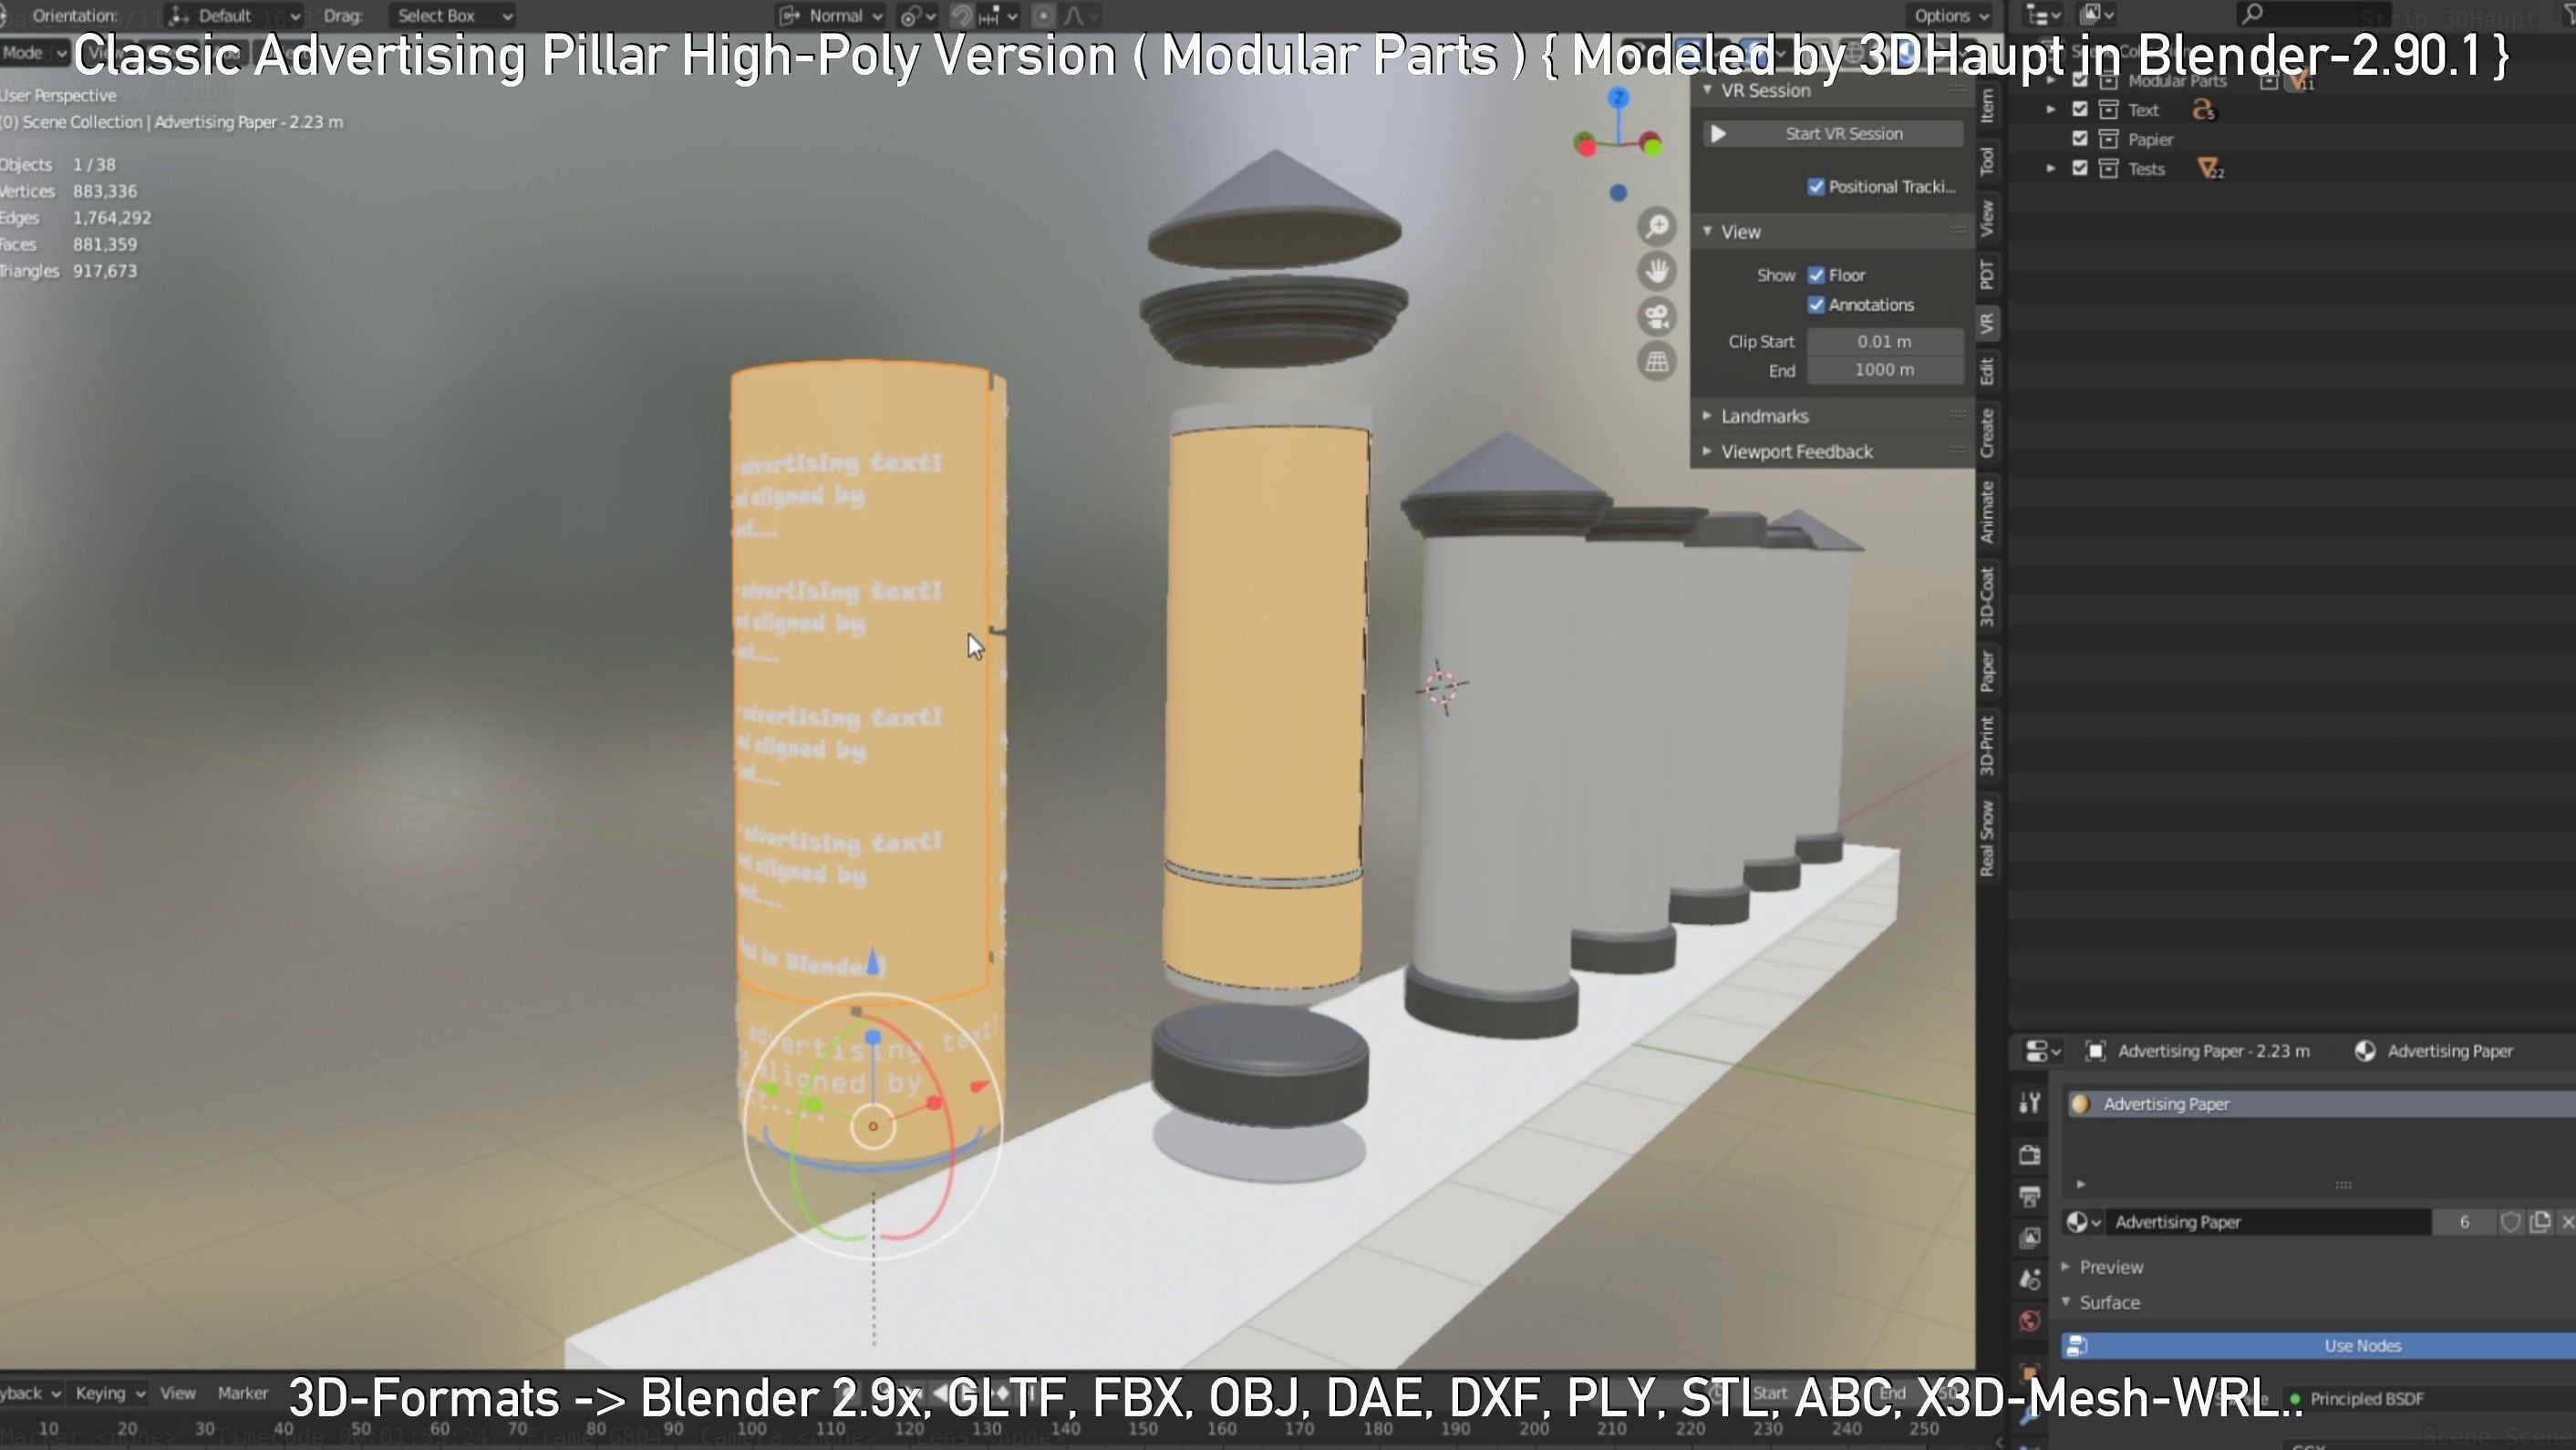2576x1450 pixels.
Task: Open the Tool properties tab icon
Action: tap(2029, 1103)
